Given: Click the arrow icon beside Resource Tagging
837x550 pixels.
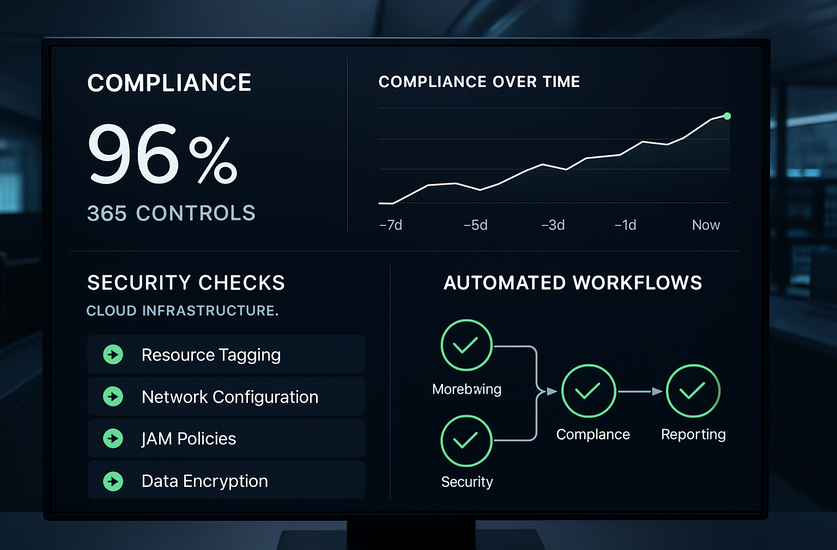Looking at the screenshot, I should click(113, 355).
